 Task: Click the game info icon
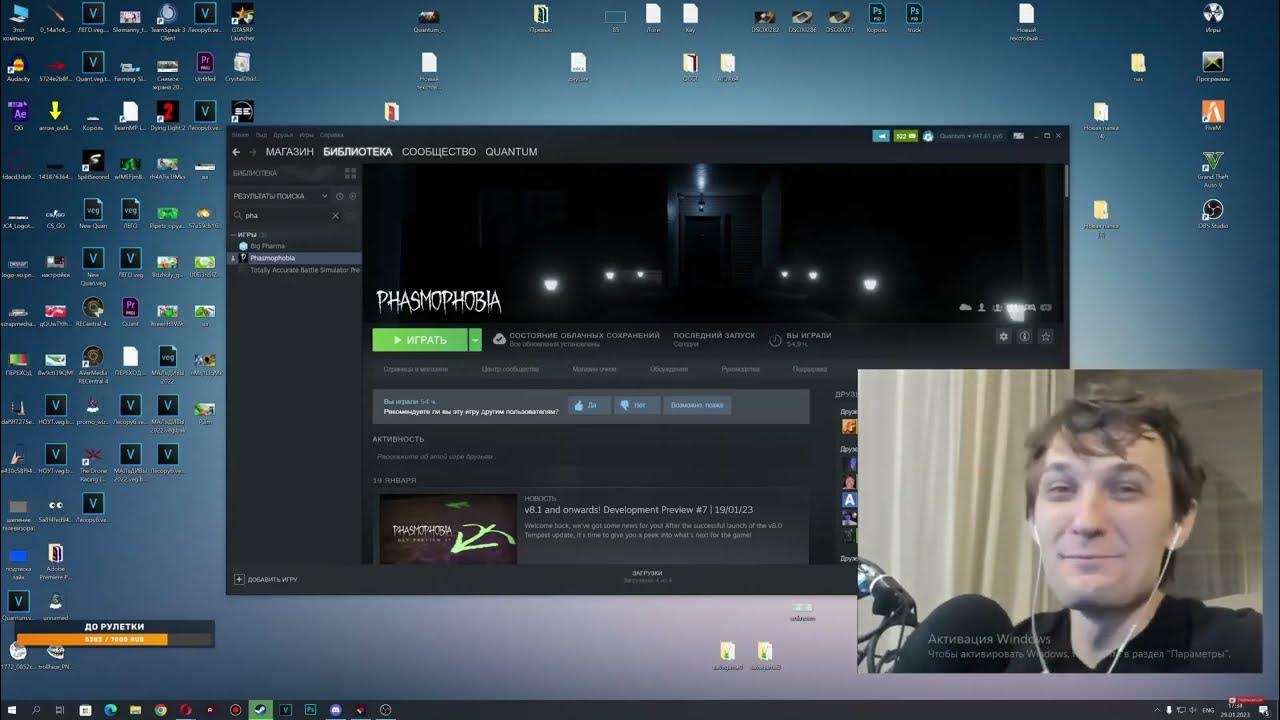(x=1025, y=337)
